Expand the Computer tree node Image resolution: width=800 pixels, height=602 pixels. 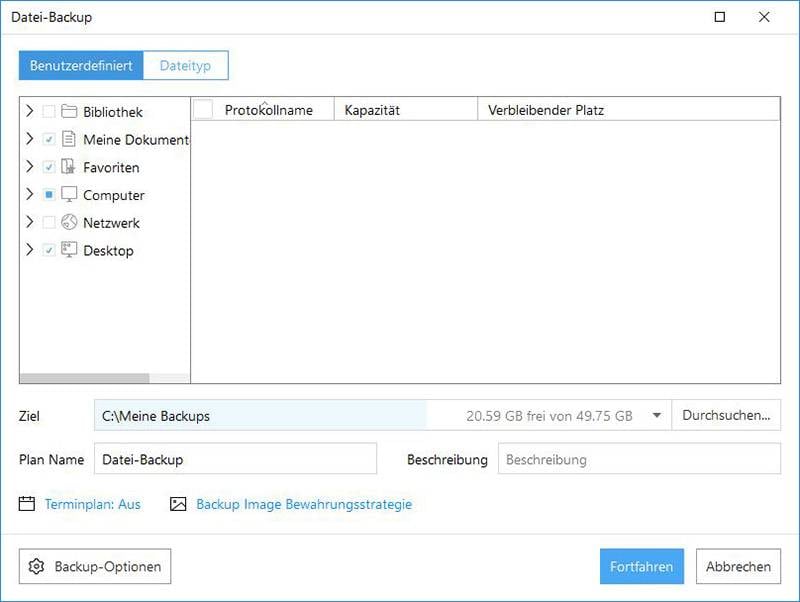pos(30,195)
